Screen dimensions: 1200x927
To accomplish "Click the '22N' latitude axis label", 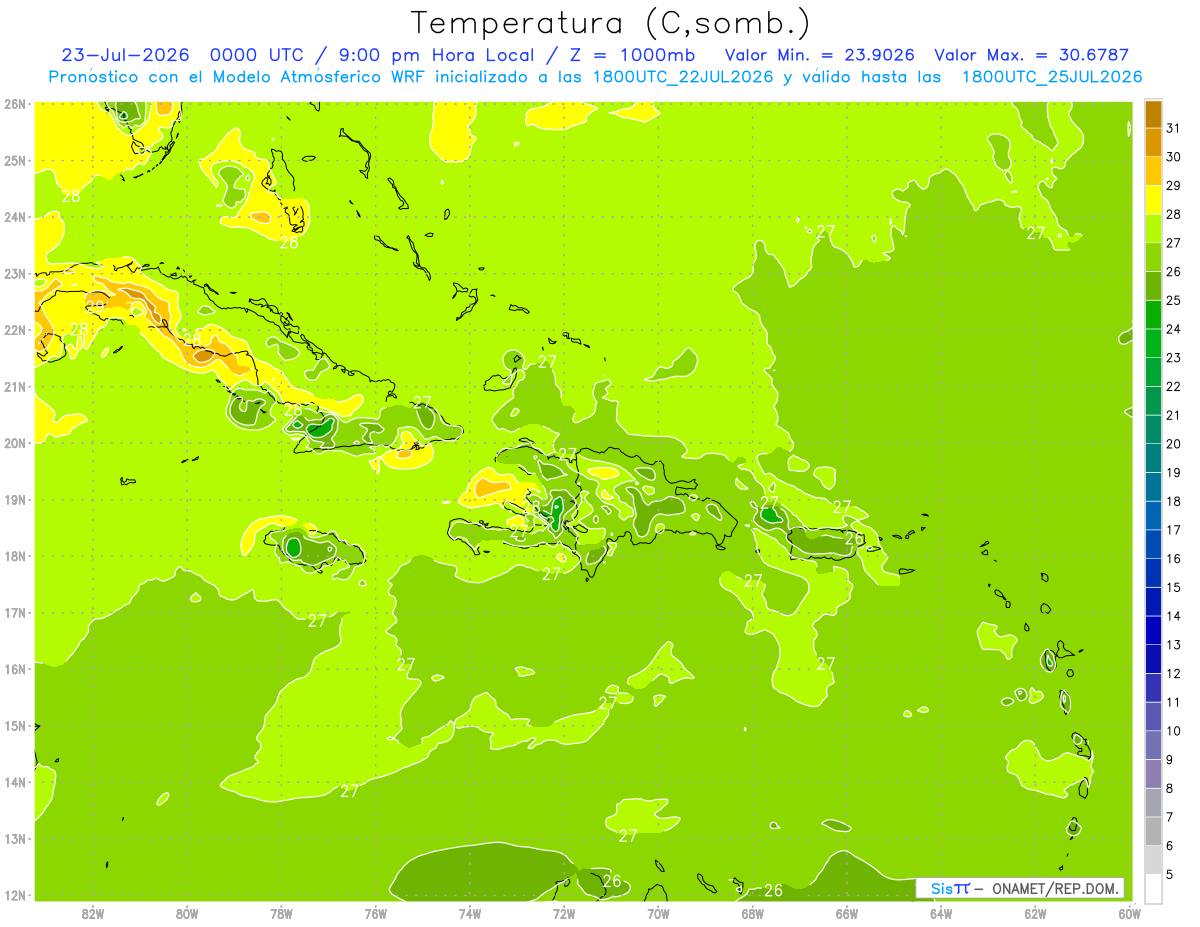I will (x=14, y=330).
